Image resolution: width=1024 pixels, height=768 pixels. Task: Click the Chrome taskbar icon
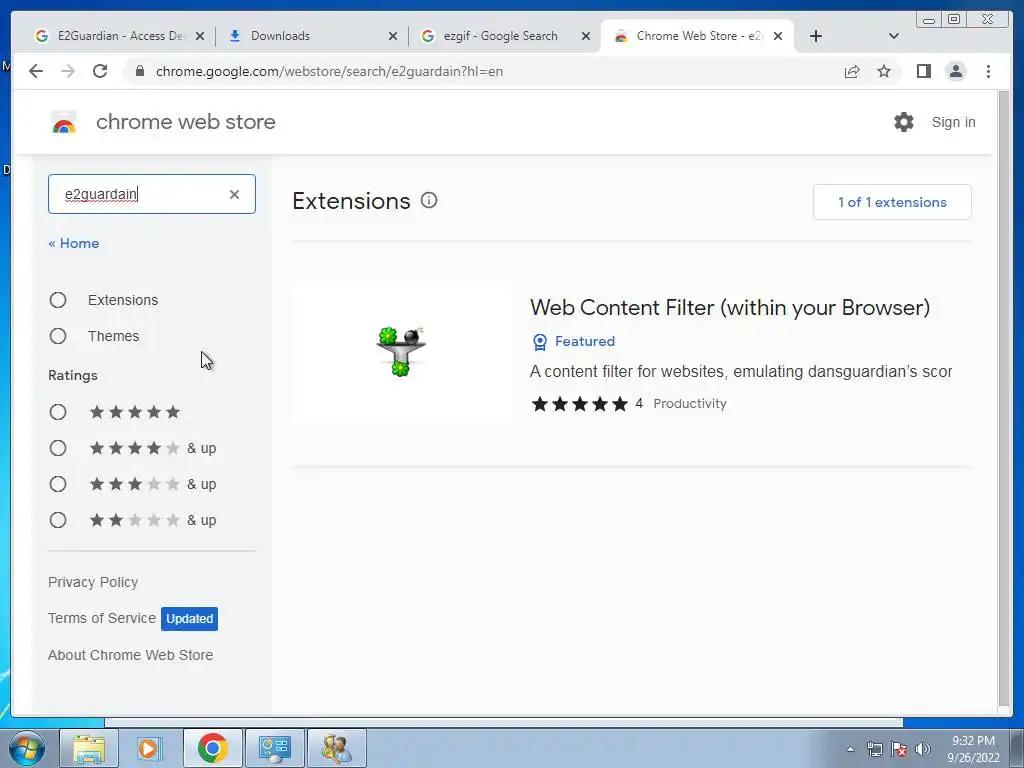(212, 748)
